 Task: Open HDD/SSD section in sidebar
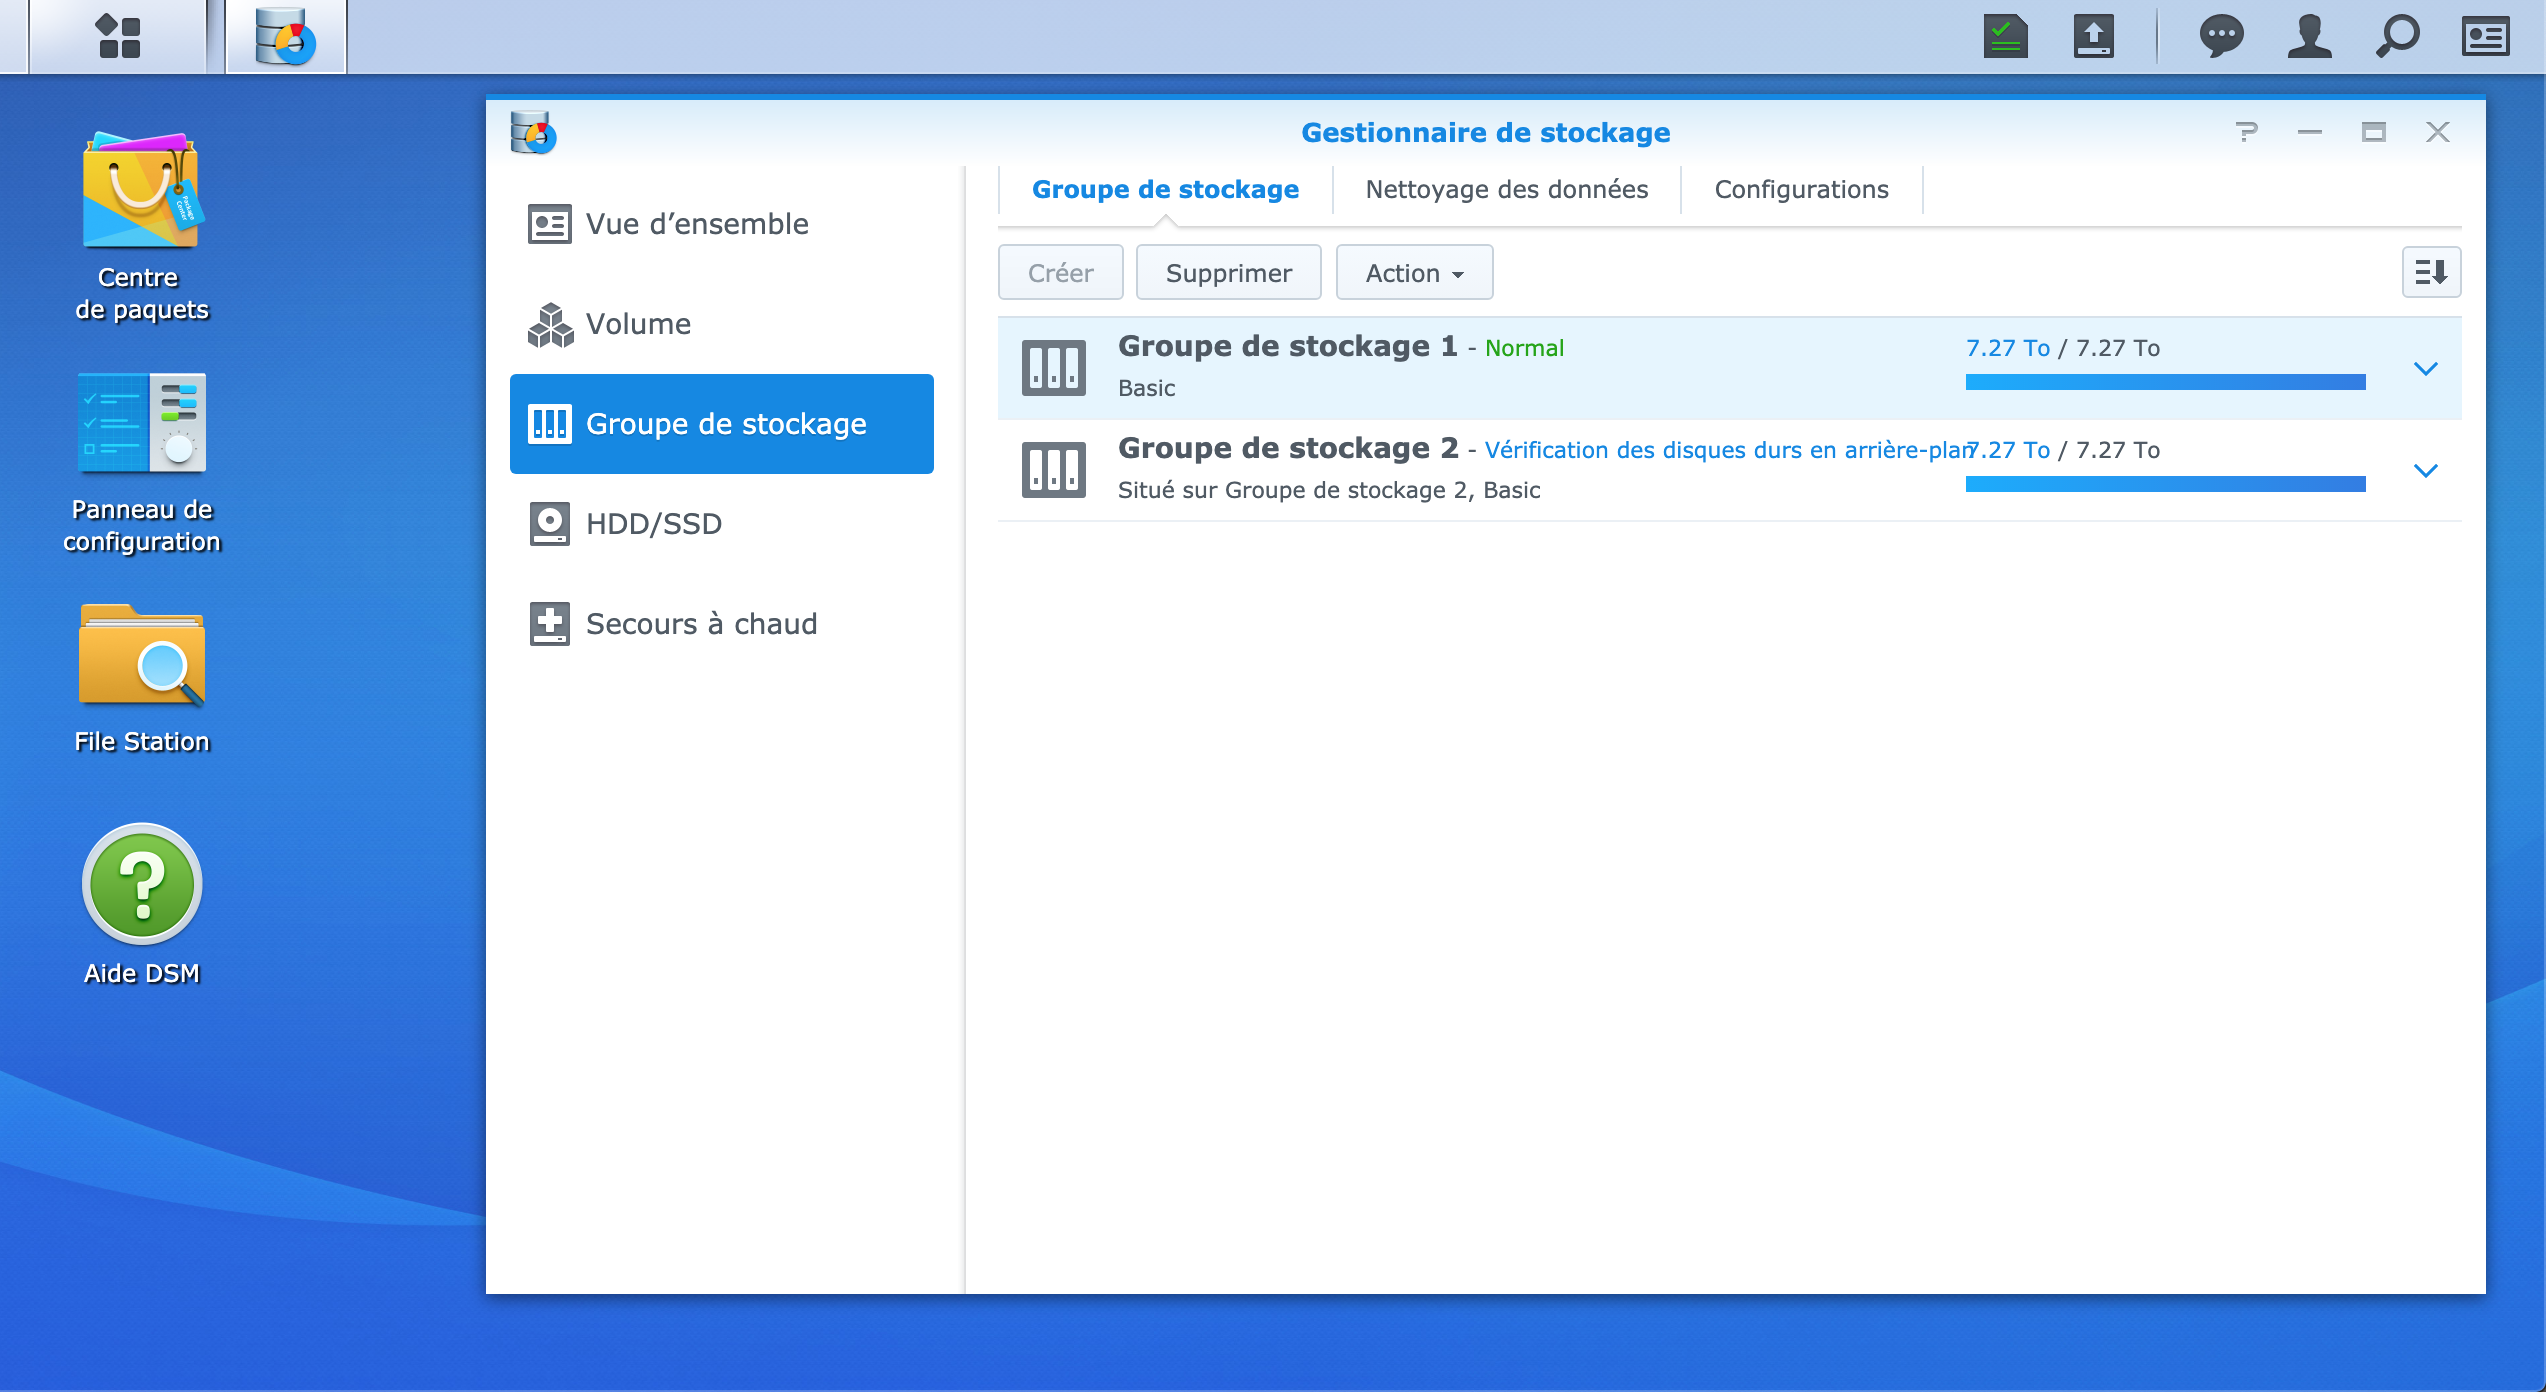pos(653,524)
